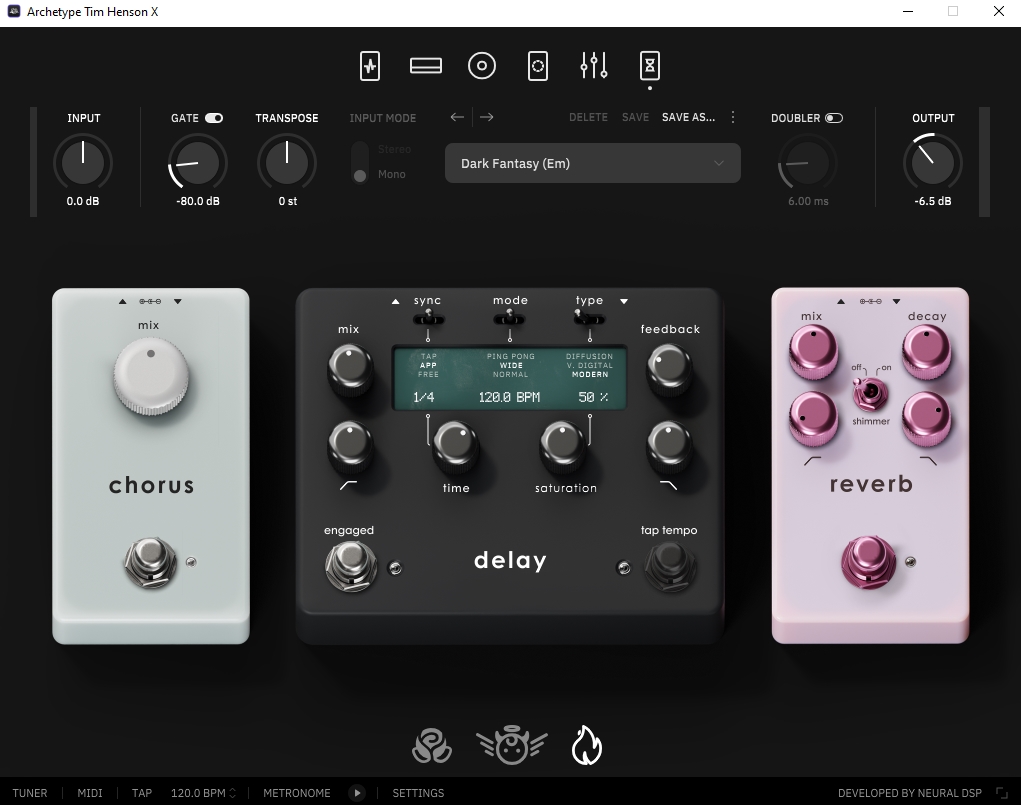Click the delay low-cut filter knob
The height and width of the screenshot is (805, 1021).
[350, 446]
